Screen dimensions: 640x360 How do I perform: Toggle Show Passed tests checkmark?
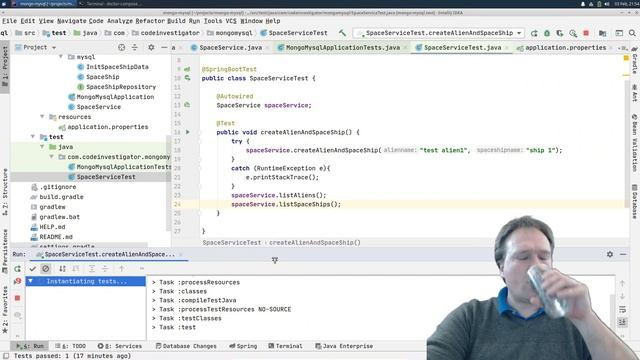click(x=33, y=269)
